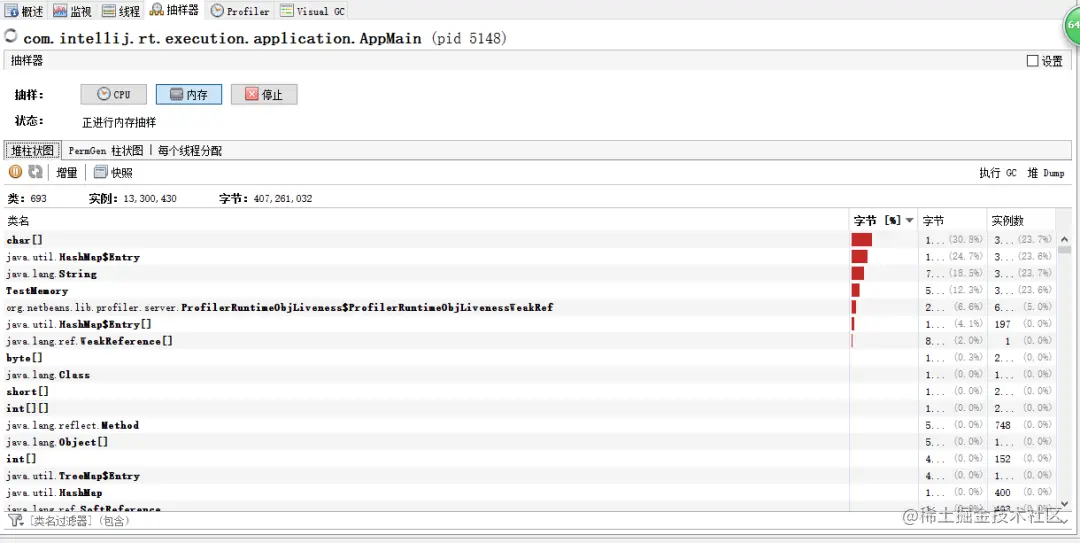Viewport: 1080px width, 543px height.
Task: Select the TestMemory class row
Action: [529, 291]
